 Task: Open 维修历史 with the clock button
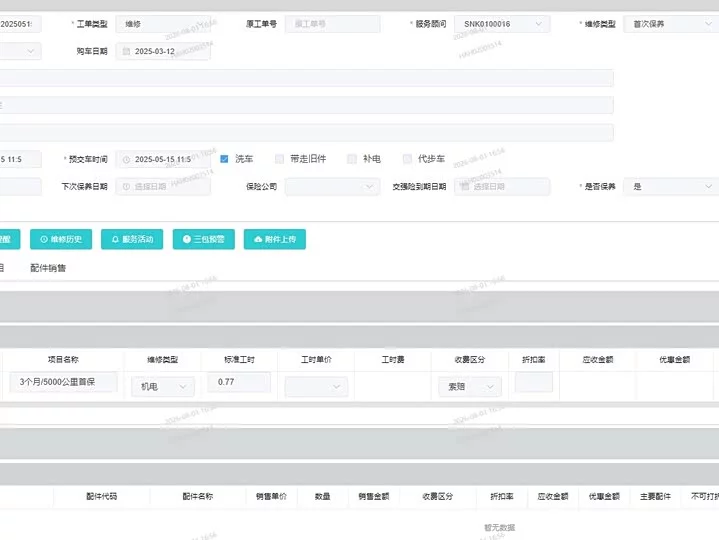coord(61,239)
